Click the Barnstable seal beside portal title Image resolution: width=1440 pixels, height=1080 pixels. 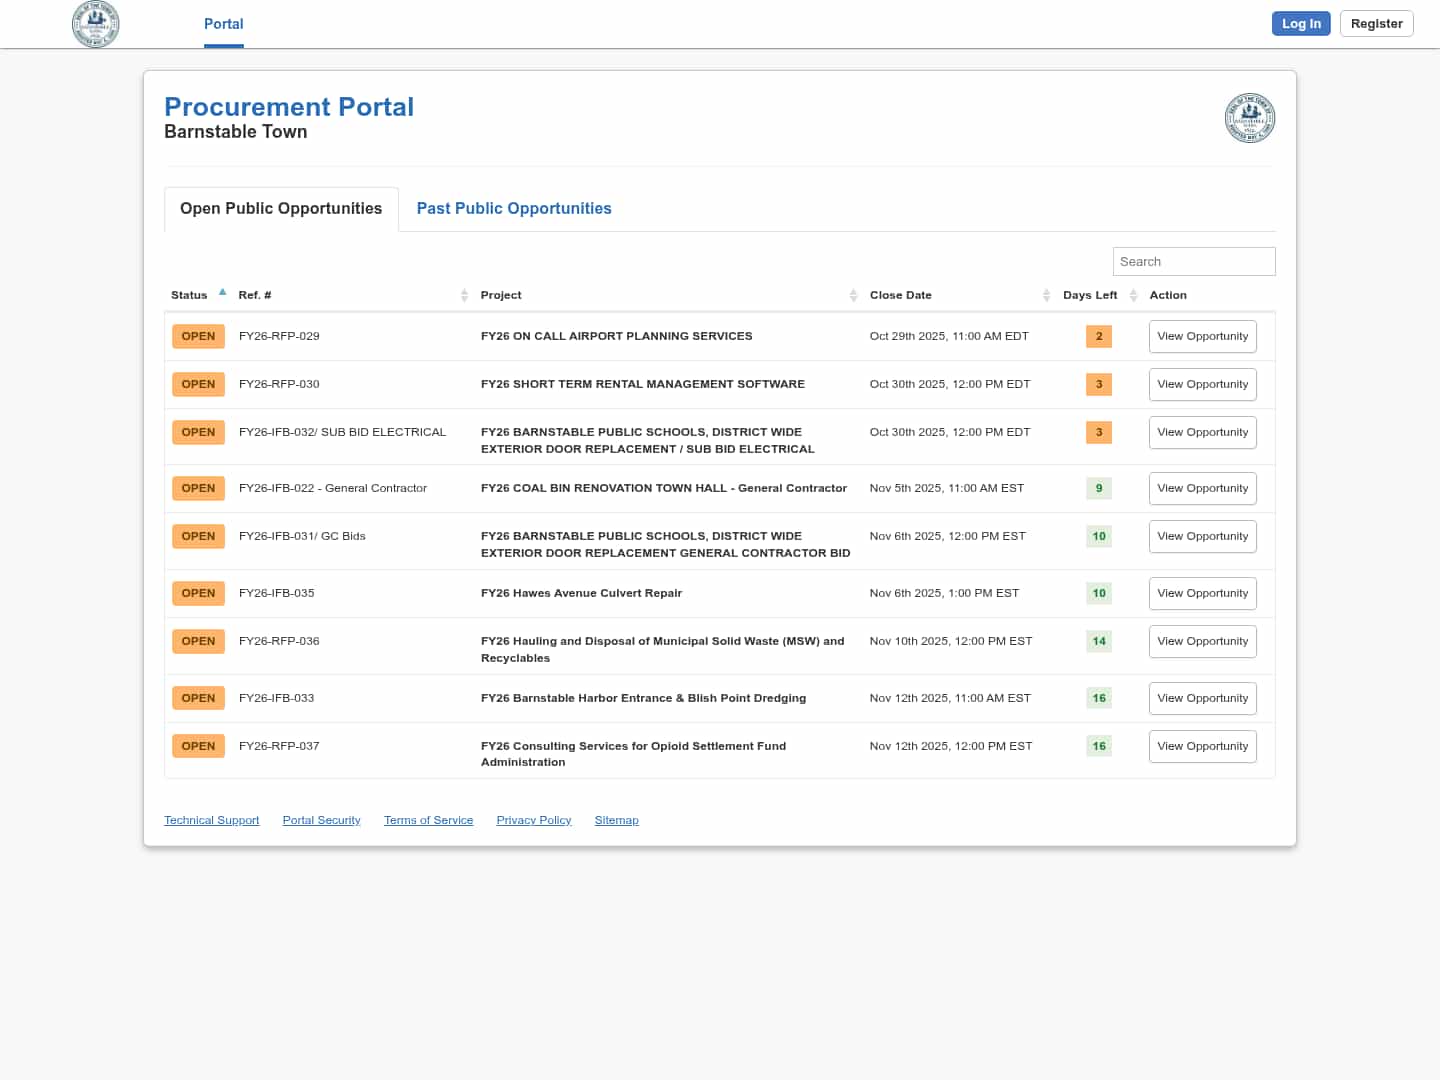(1249, 118)
